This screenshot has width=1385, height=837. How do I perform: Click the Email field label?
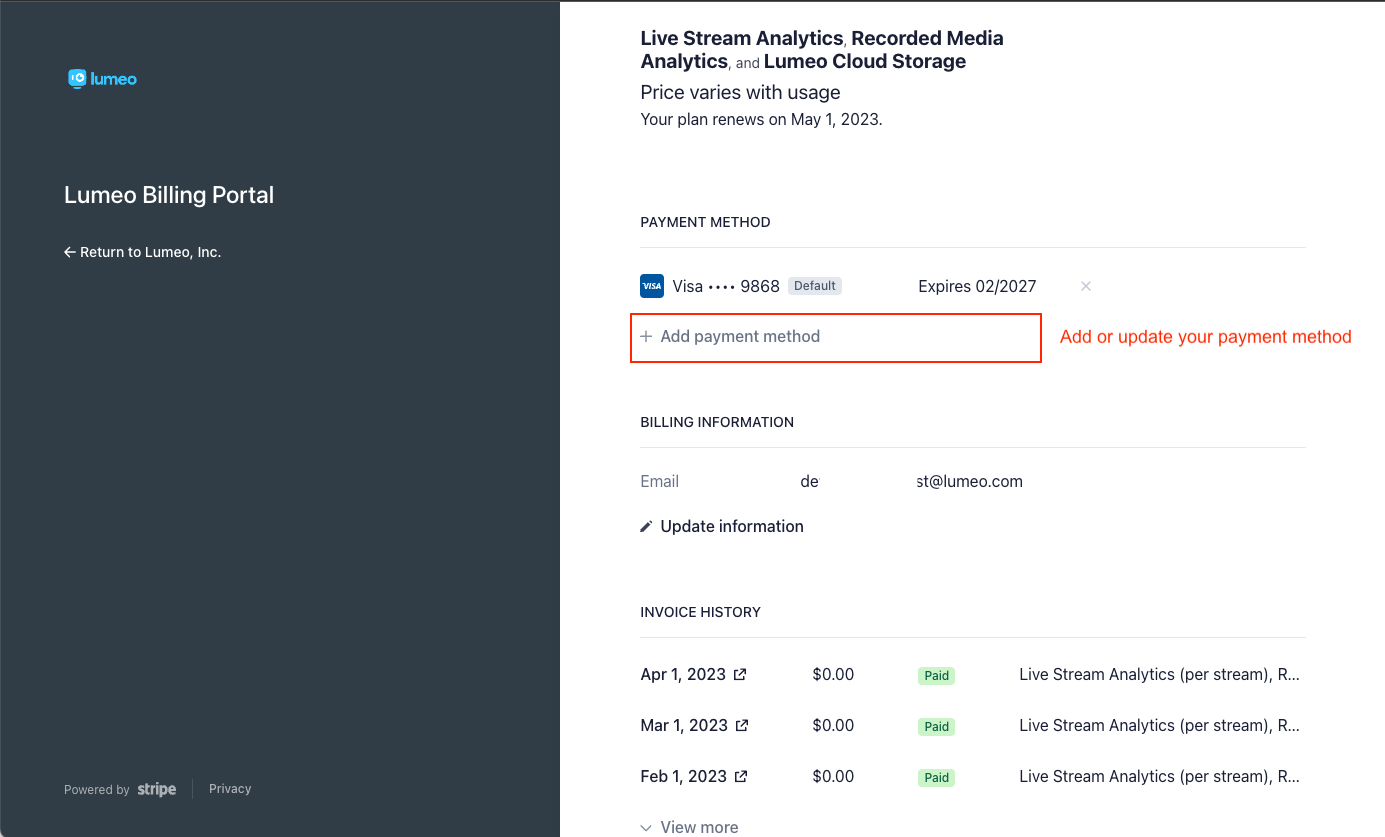pyautogui.click(x=659, y=481)
